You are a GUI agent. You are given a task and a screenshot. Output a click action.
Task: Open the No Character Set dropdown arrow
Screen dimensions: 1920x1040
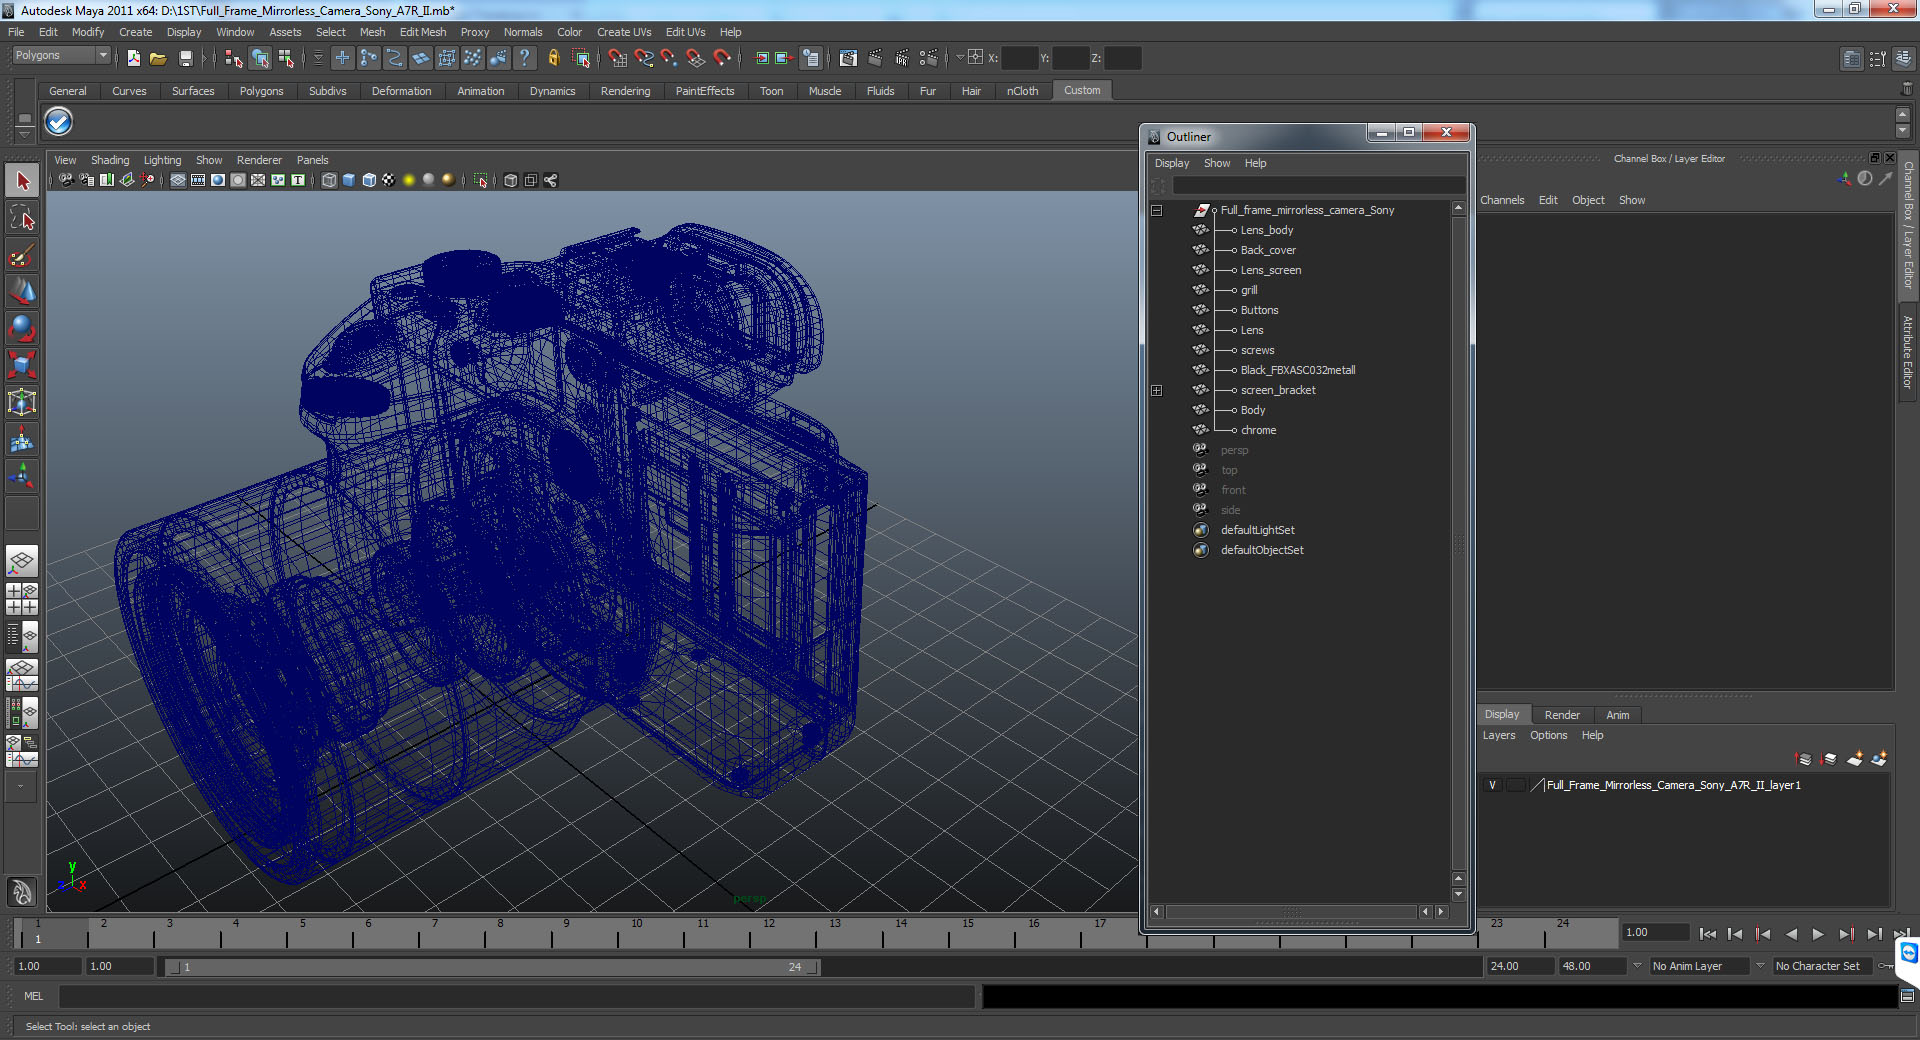(x=1761, y=966)
